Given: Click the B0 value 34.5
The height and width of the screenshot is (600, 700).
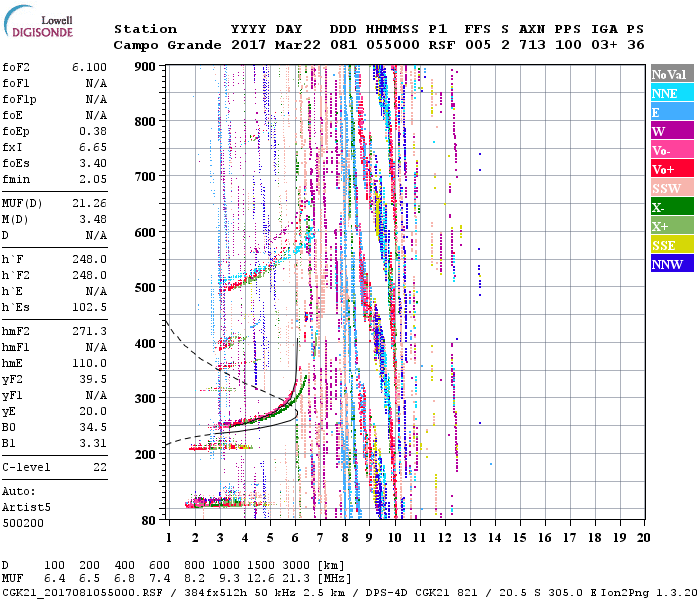Looking at the screenshot, I should click(93, 427).
